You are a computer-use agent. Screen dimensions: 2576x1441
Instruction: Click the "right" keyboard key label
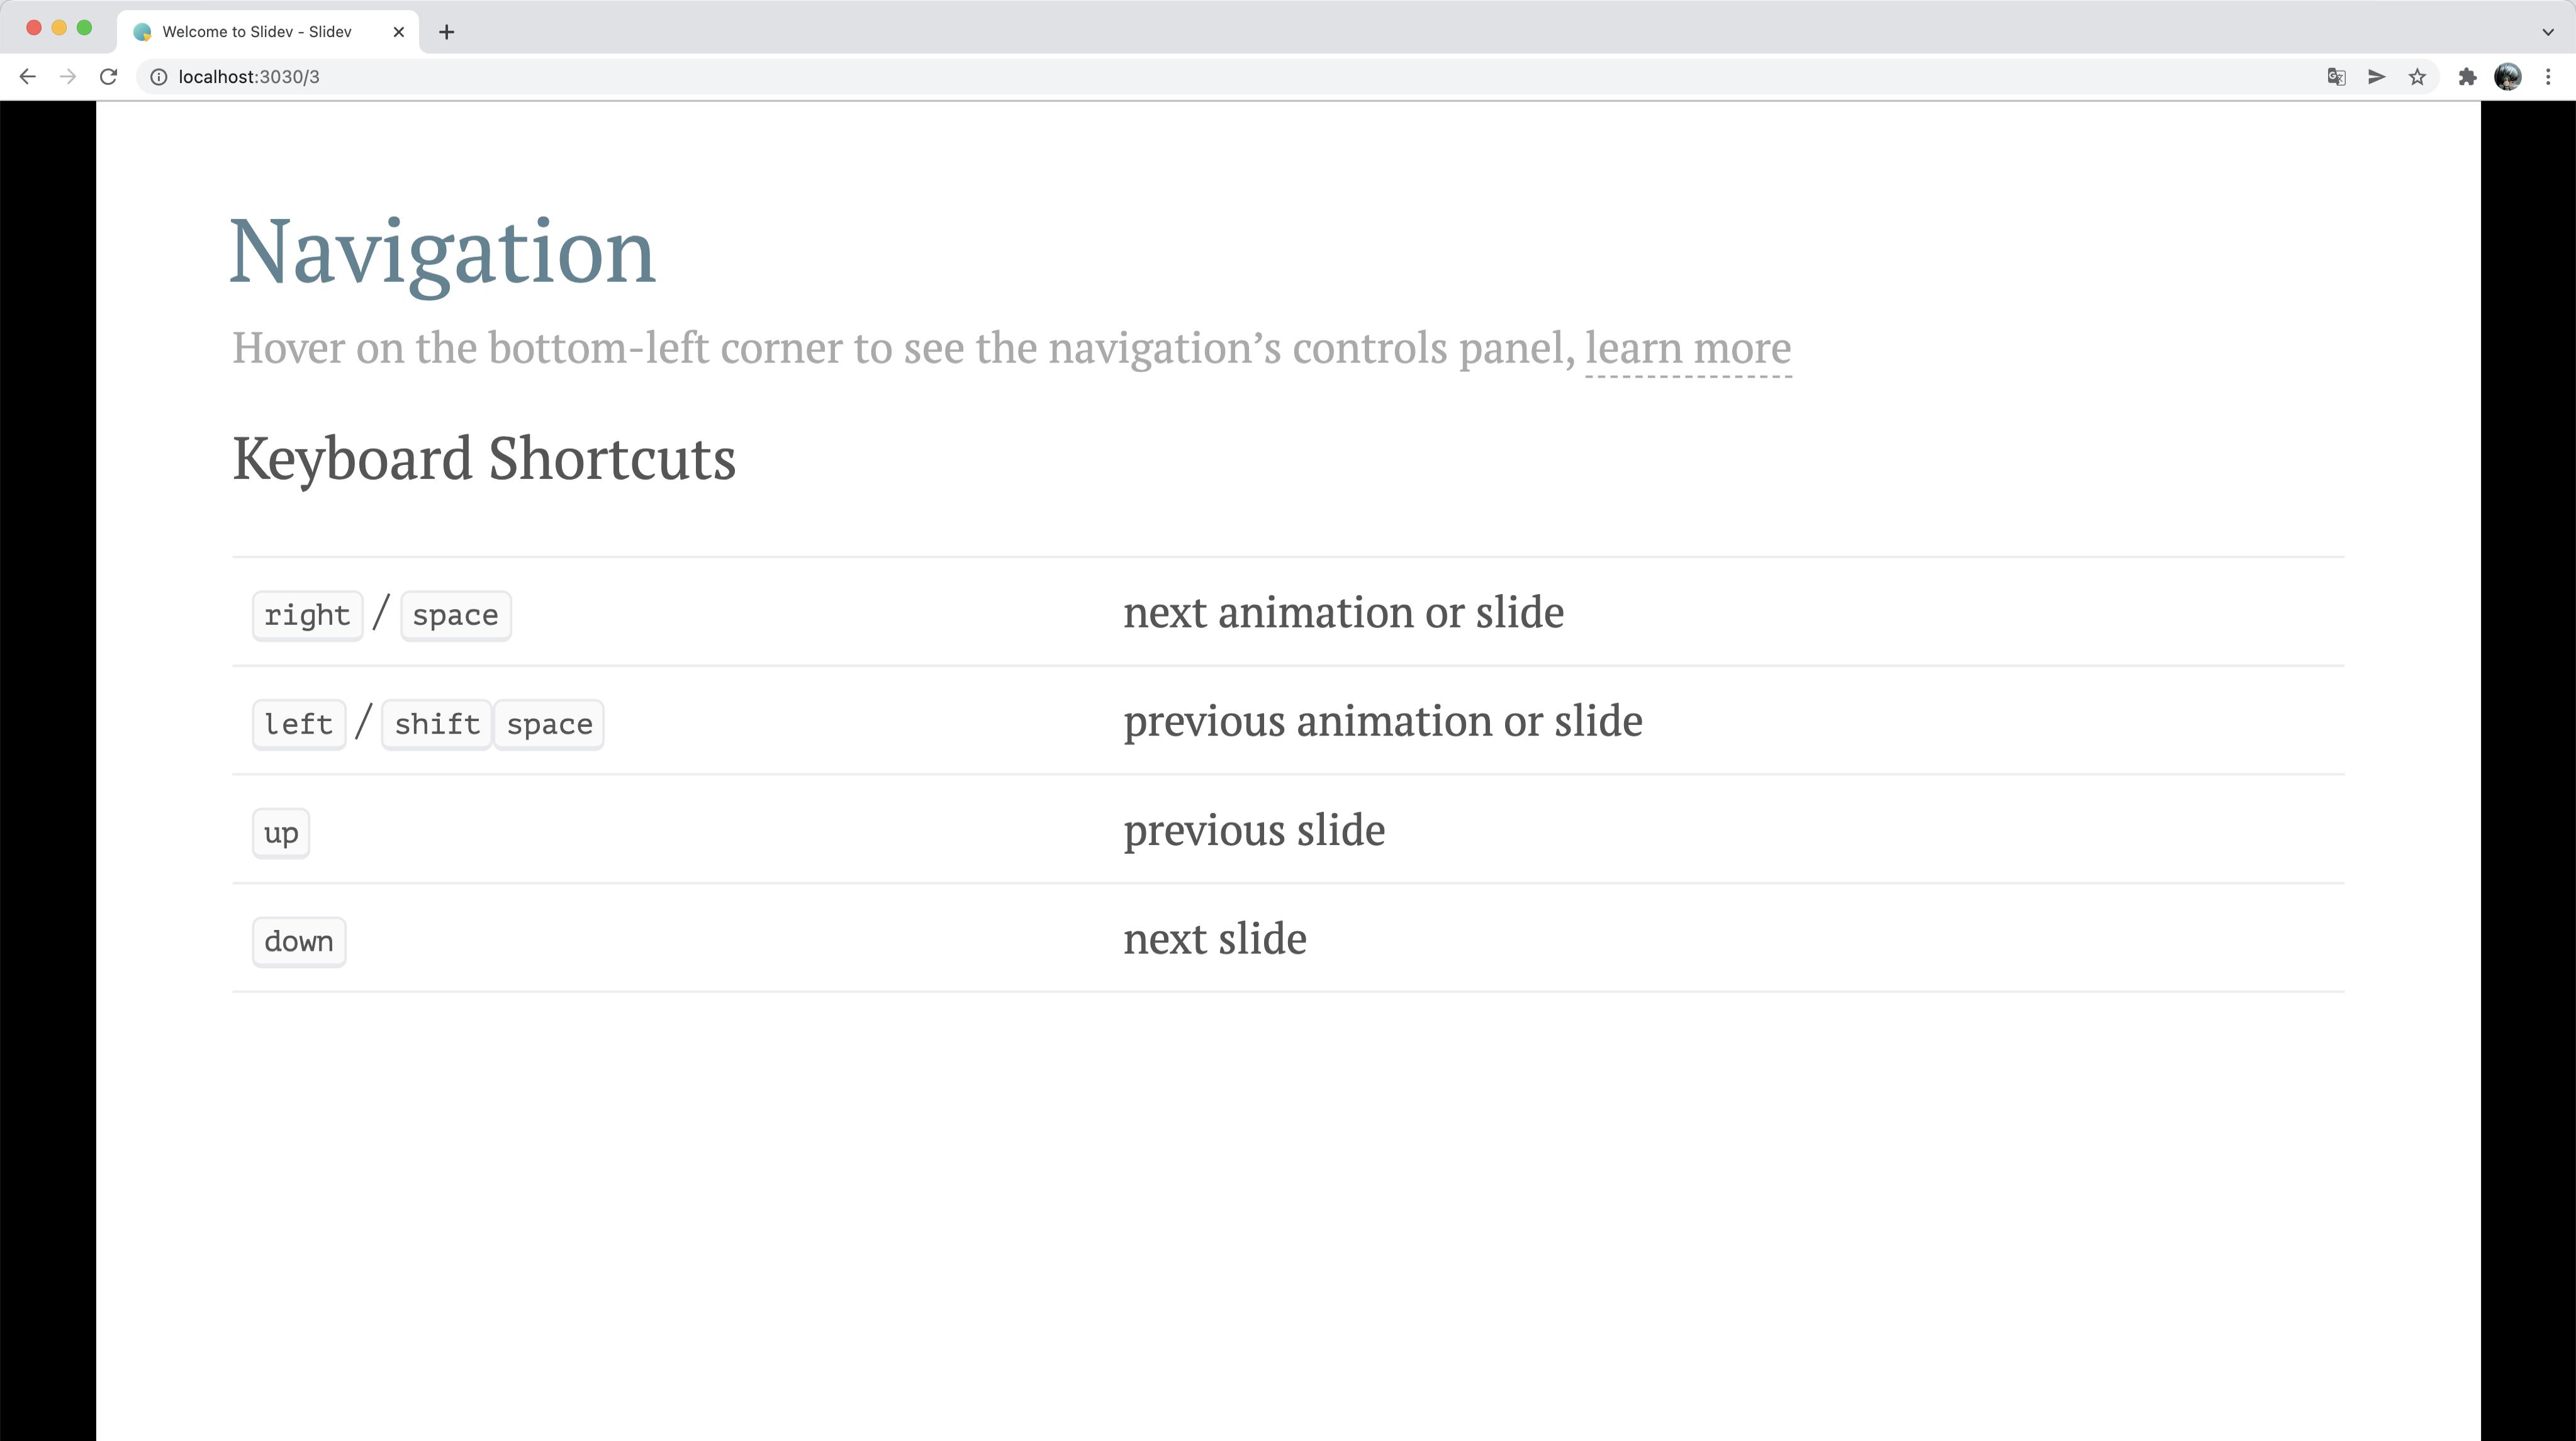(x=307, y=615)
